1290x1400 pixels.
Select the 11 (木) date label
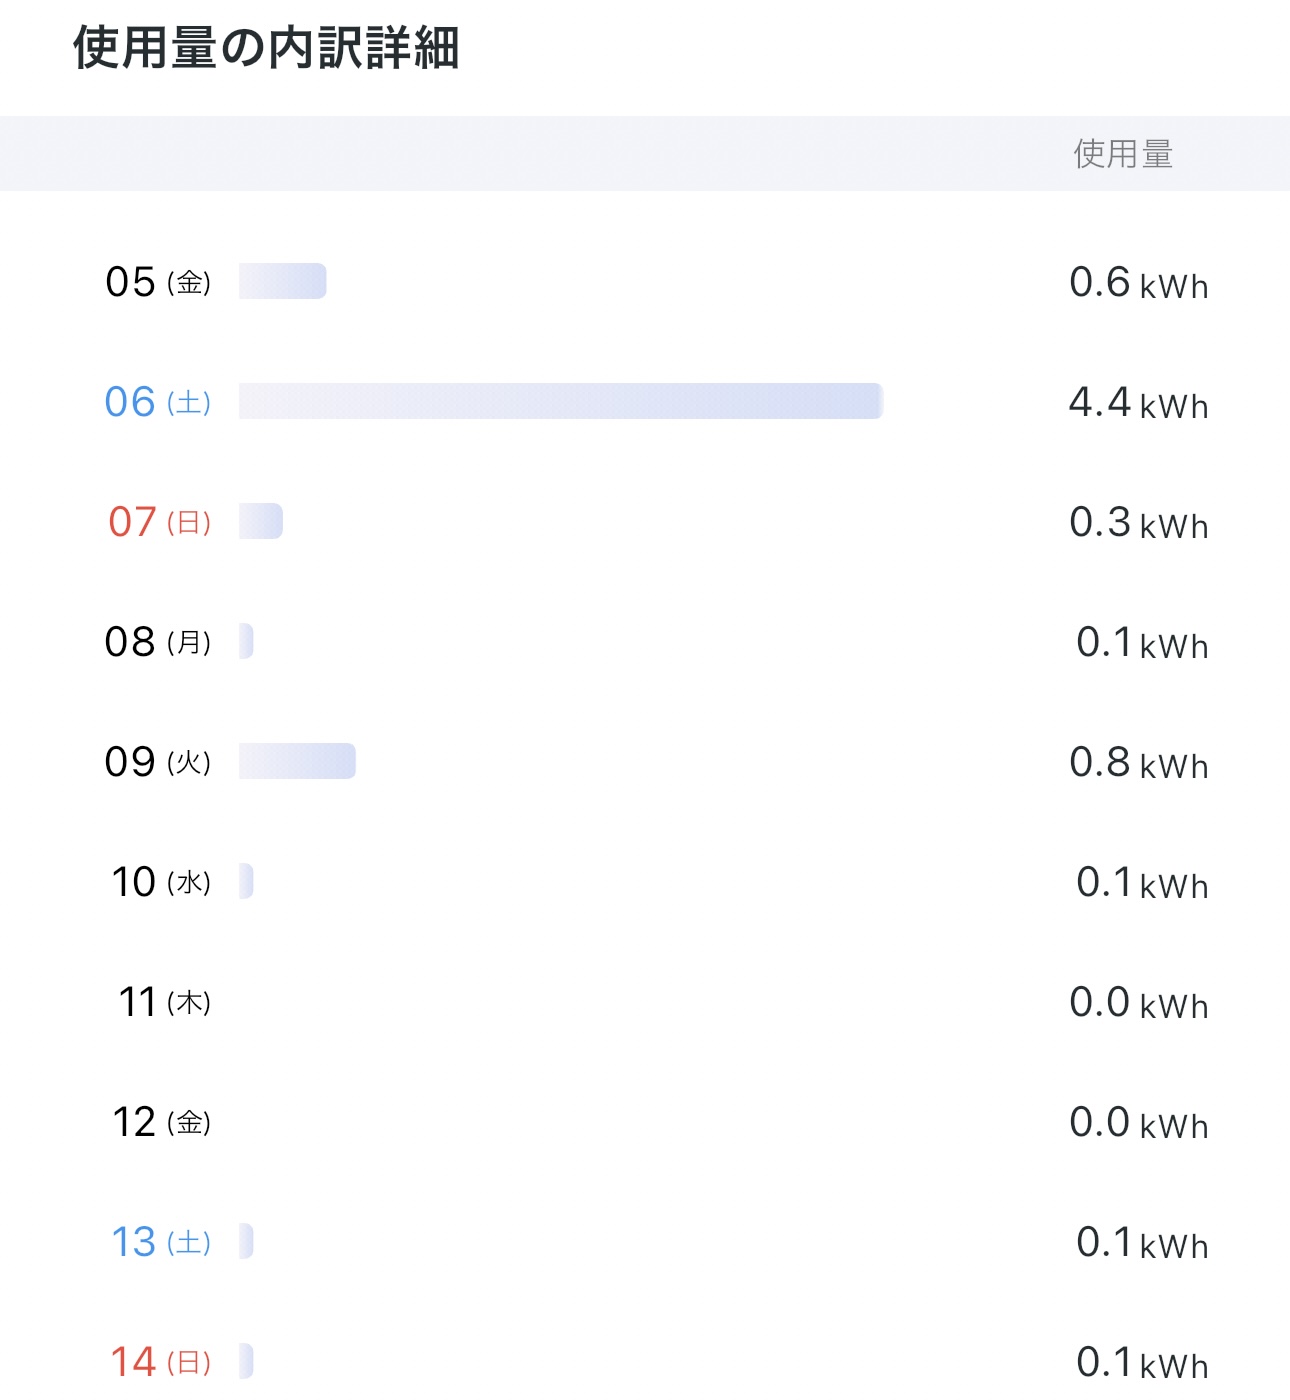[164, 1002]
